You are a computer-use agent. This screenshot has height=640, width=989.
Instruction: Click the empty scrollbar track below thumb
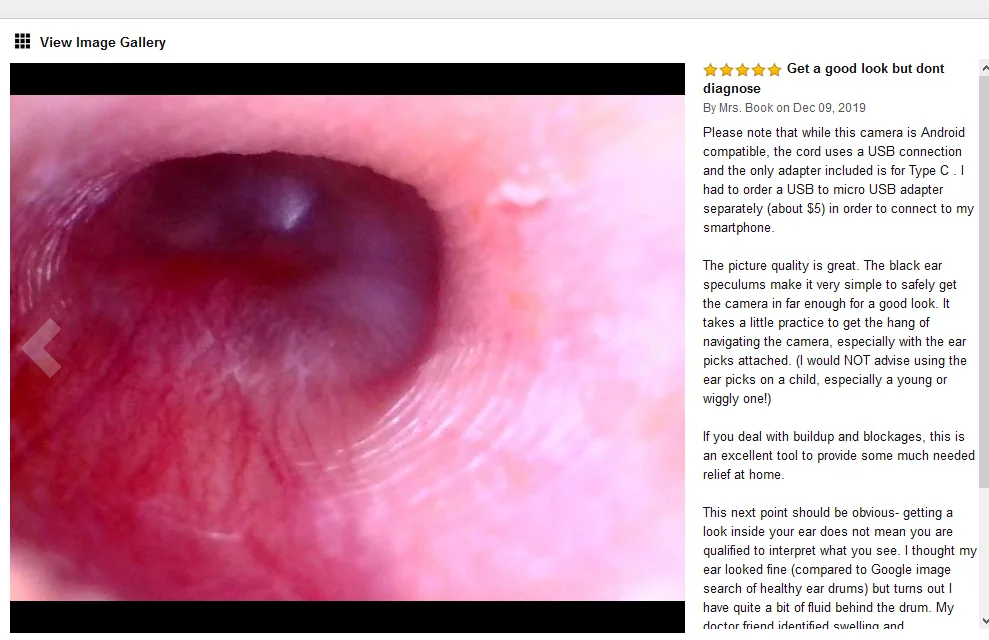pos(984,551)
